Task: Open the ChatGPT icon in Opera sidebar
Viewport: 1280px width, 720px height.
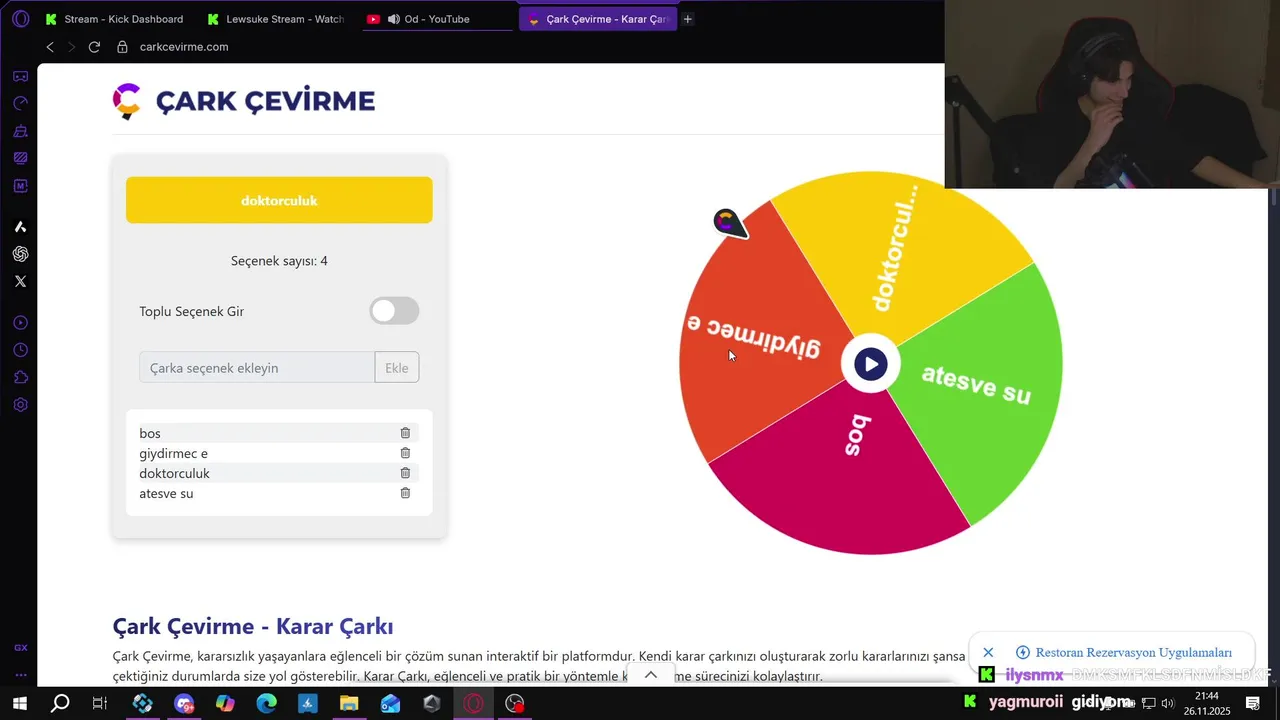Action: [20, 254]
